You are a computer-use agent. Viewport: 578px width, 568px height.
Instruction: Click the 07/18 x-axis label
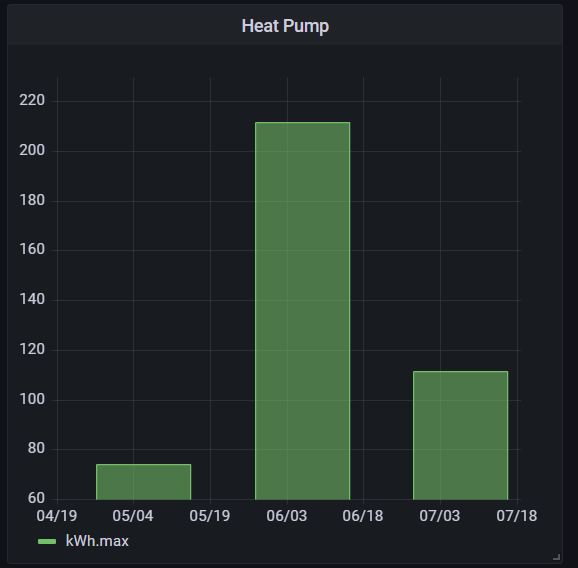tap(517, 516)
